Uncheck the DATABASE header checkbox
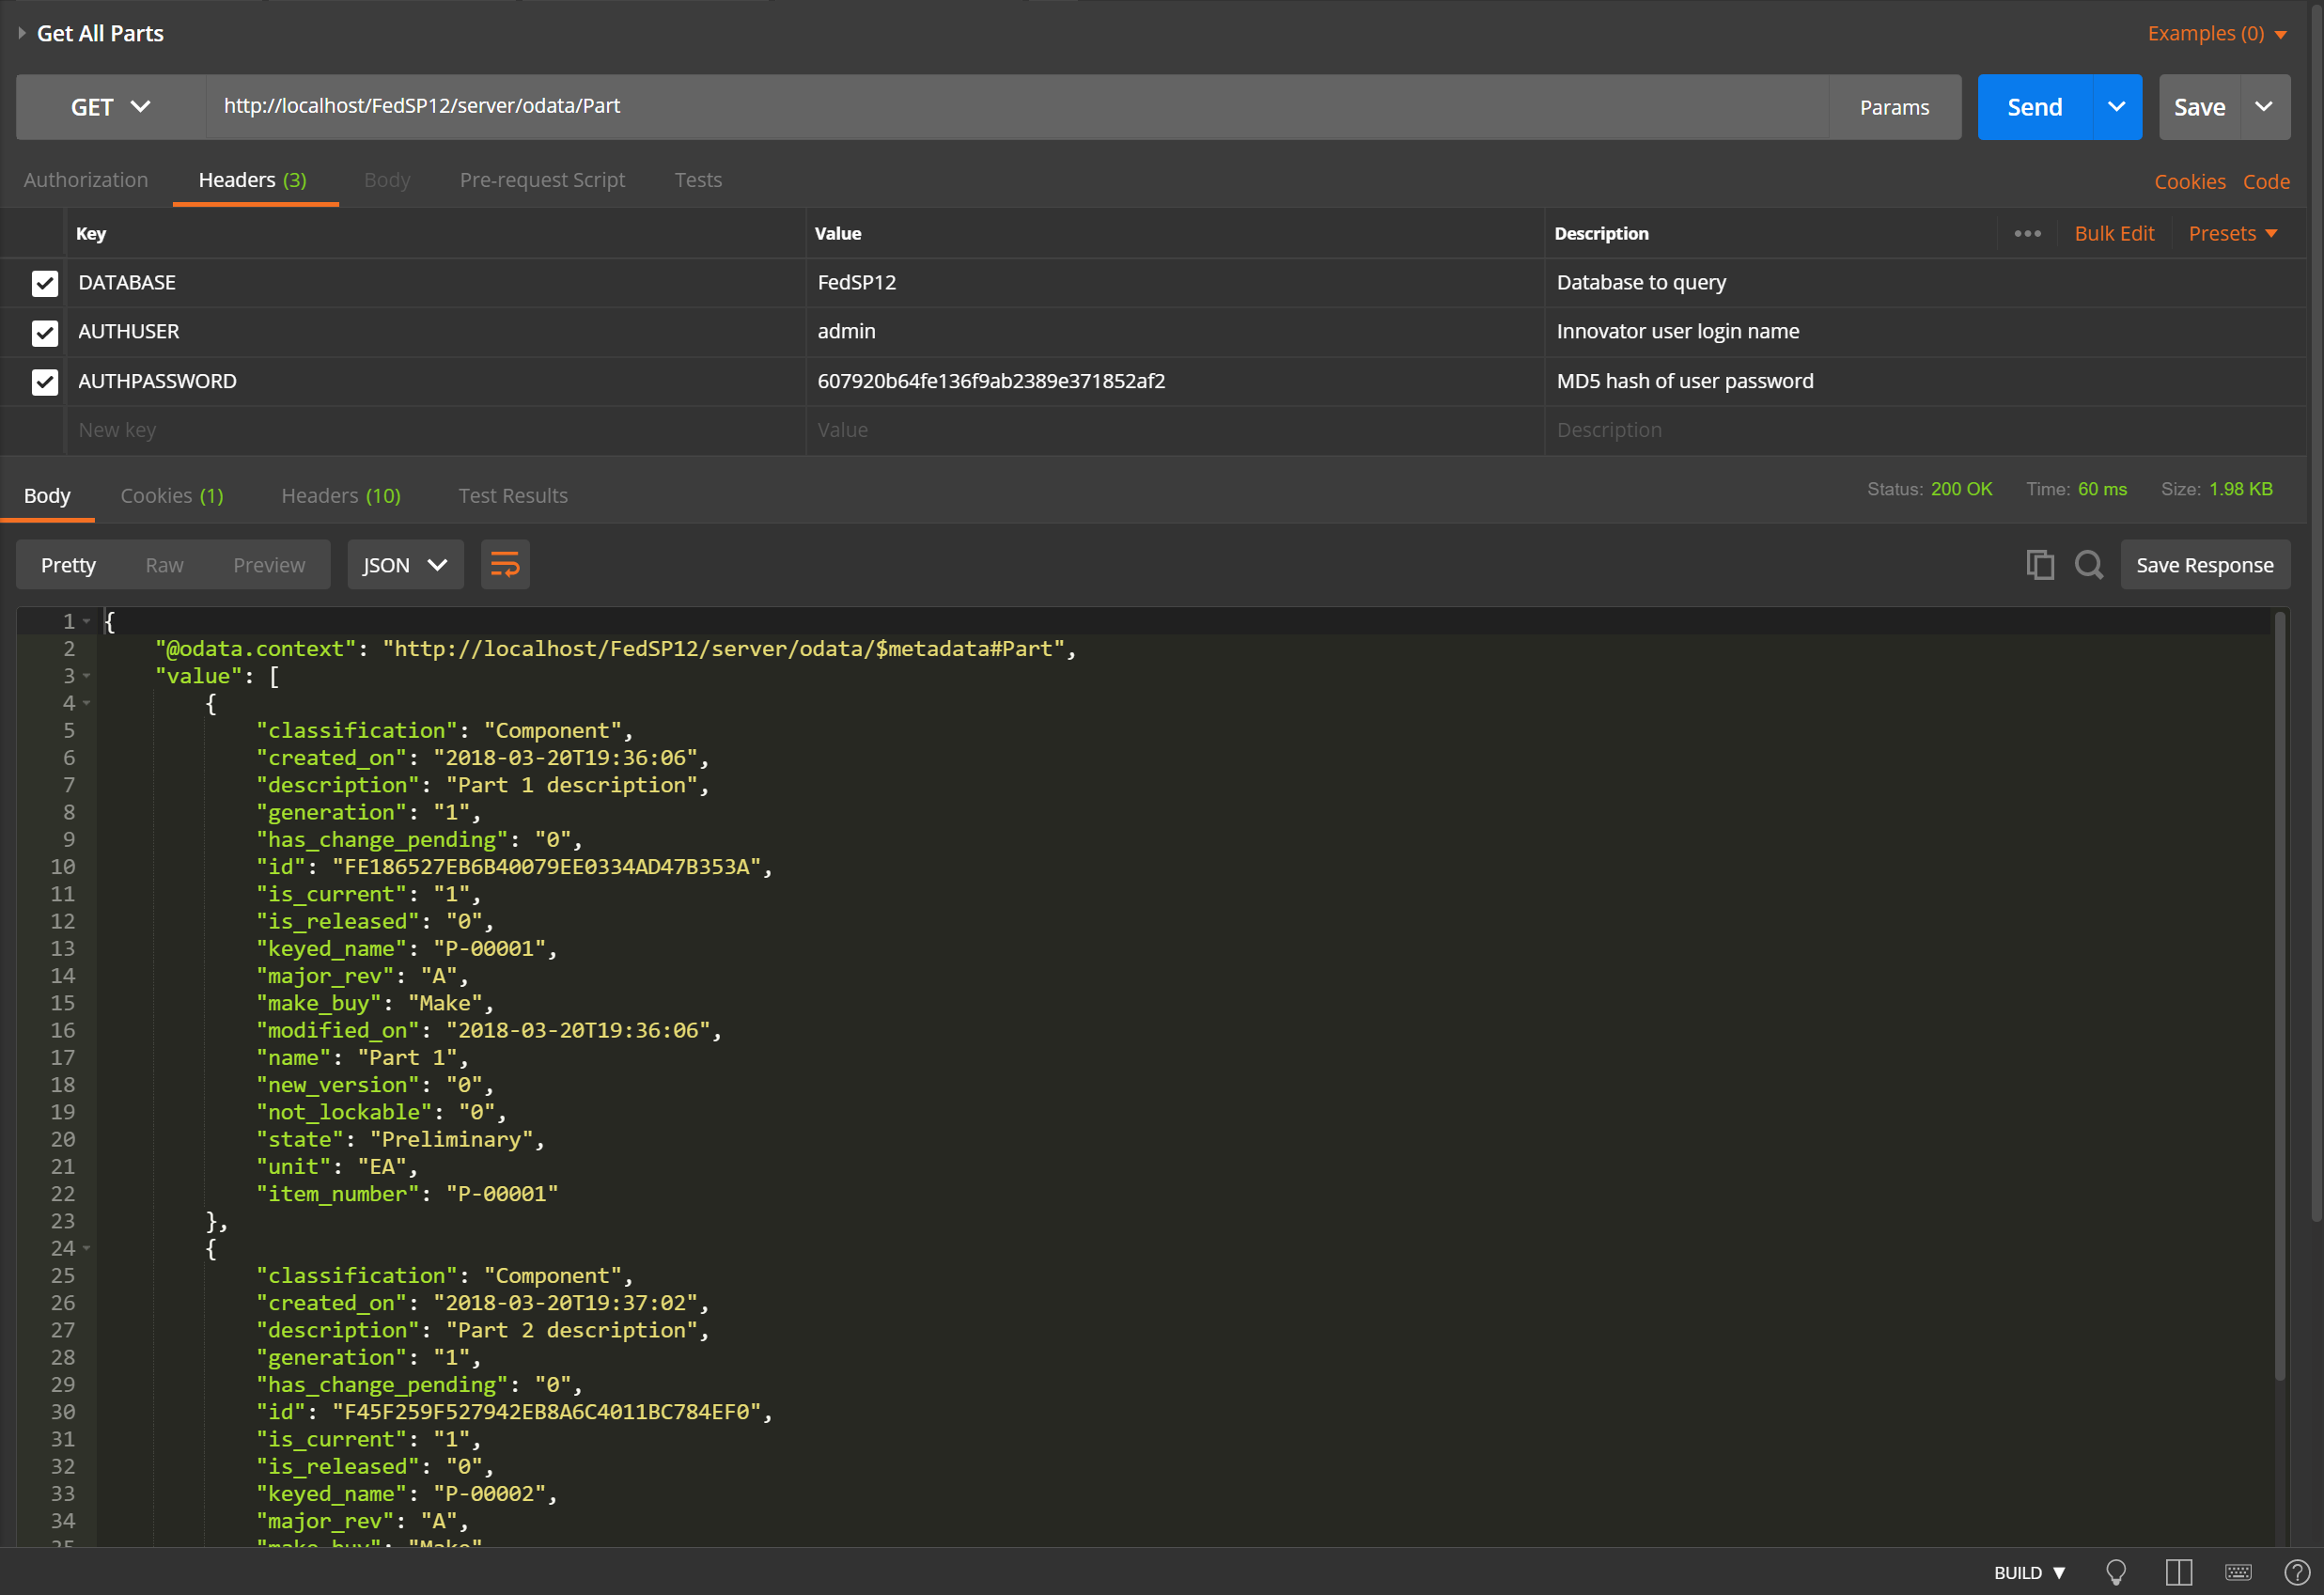The image size is (2324, 1595). (45, 283)
